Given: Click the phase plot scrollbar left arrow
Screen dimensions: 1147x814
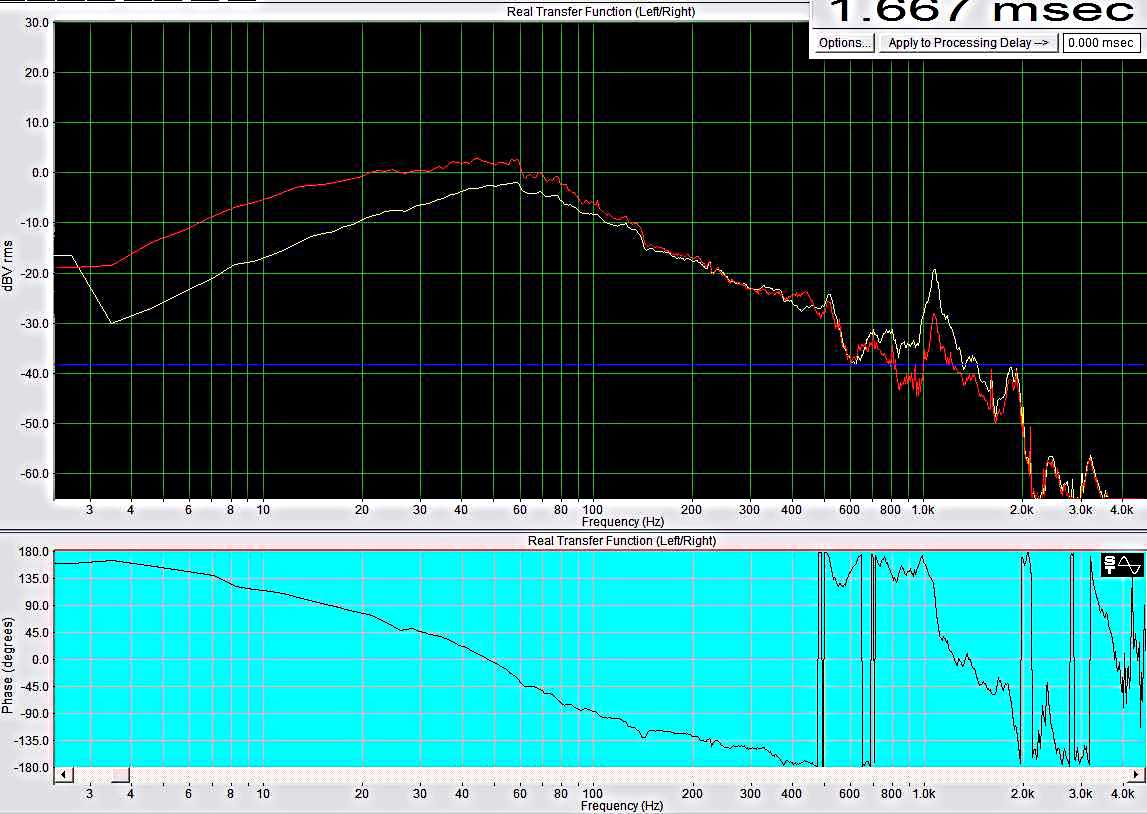Looking at the screenshot, I should (x=64, y=774).
